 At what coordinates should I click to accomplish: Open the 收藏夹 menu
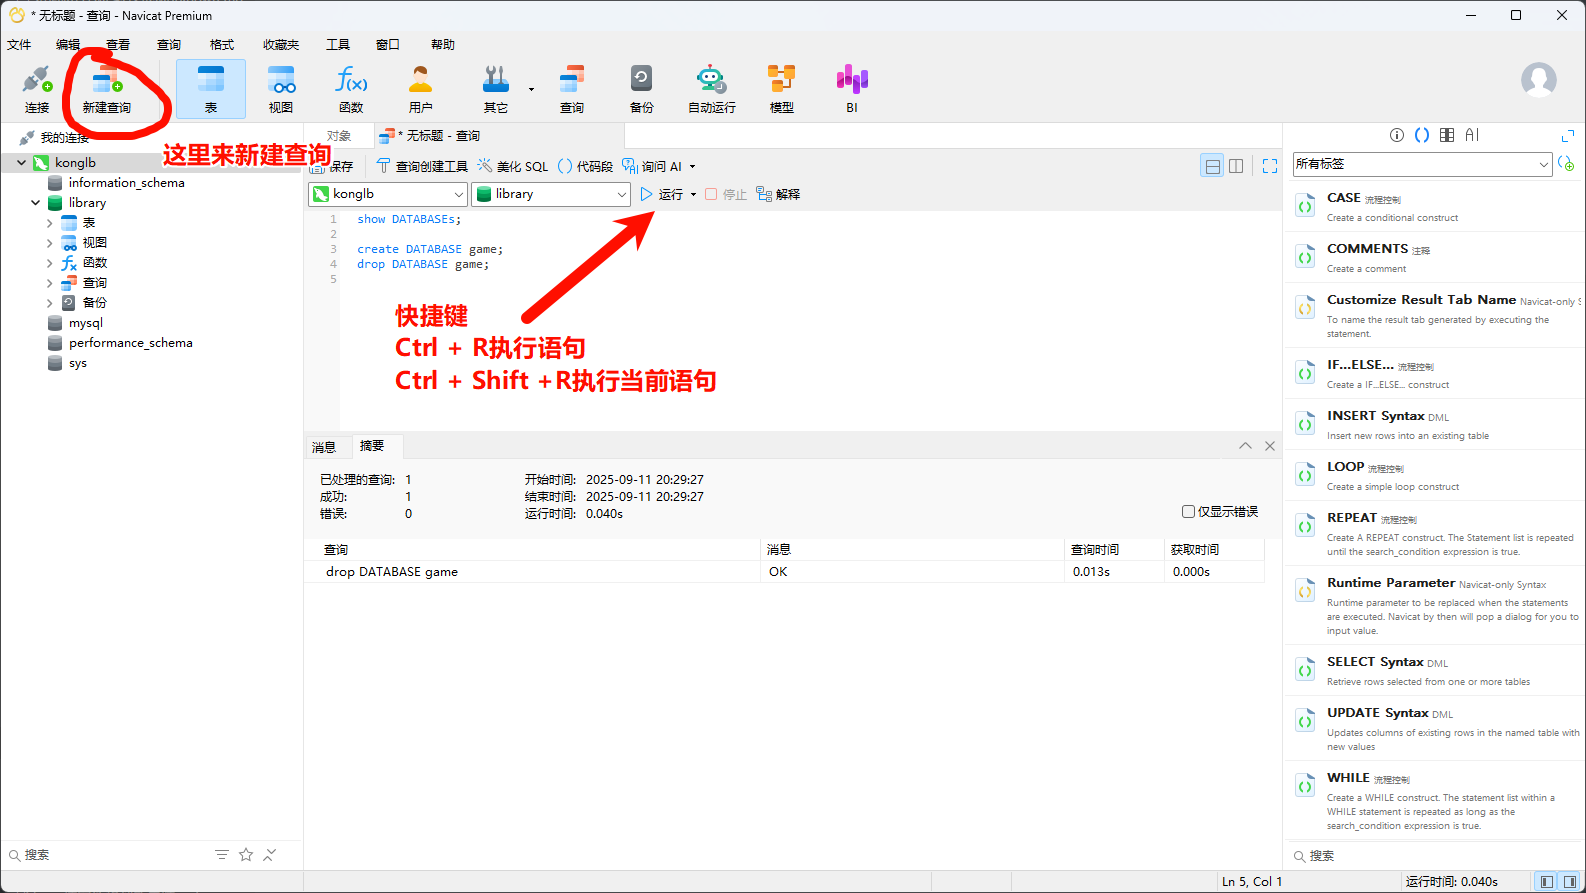tap(281, 45)
